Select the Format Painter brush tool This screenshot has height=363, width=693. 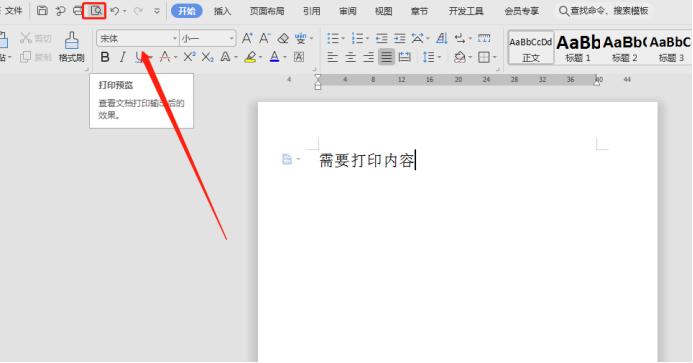72,47
